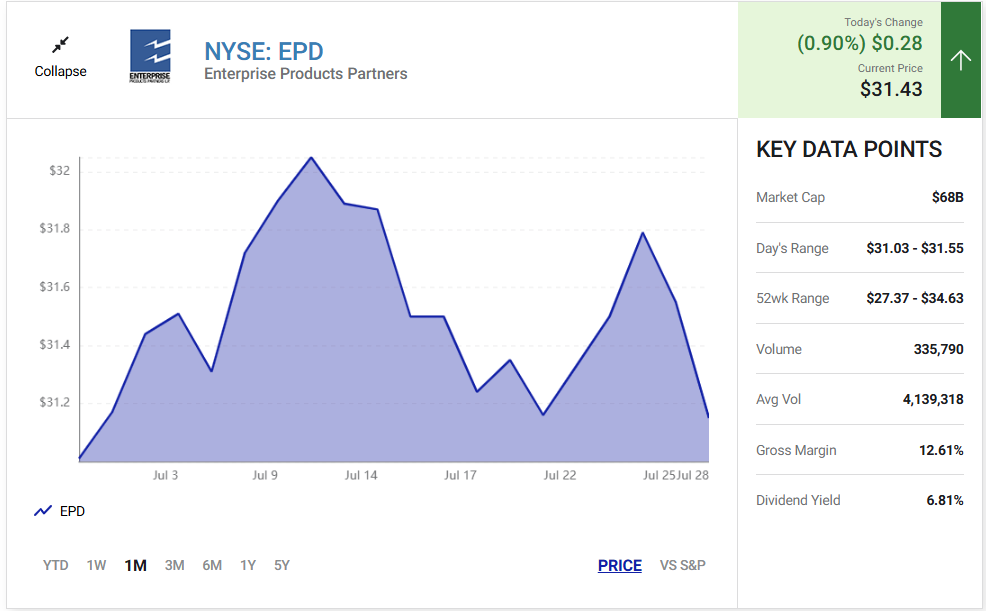Click the Volume value 335,790
This screenshot has width=986, height=611.
[938, 349]
